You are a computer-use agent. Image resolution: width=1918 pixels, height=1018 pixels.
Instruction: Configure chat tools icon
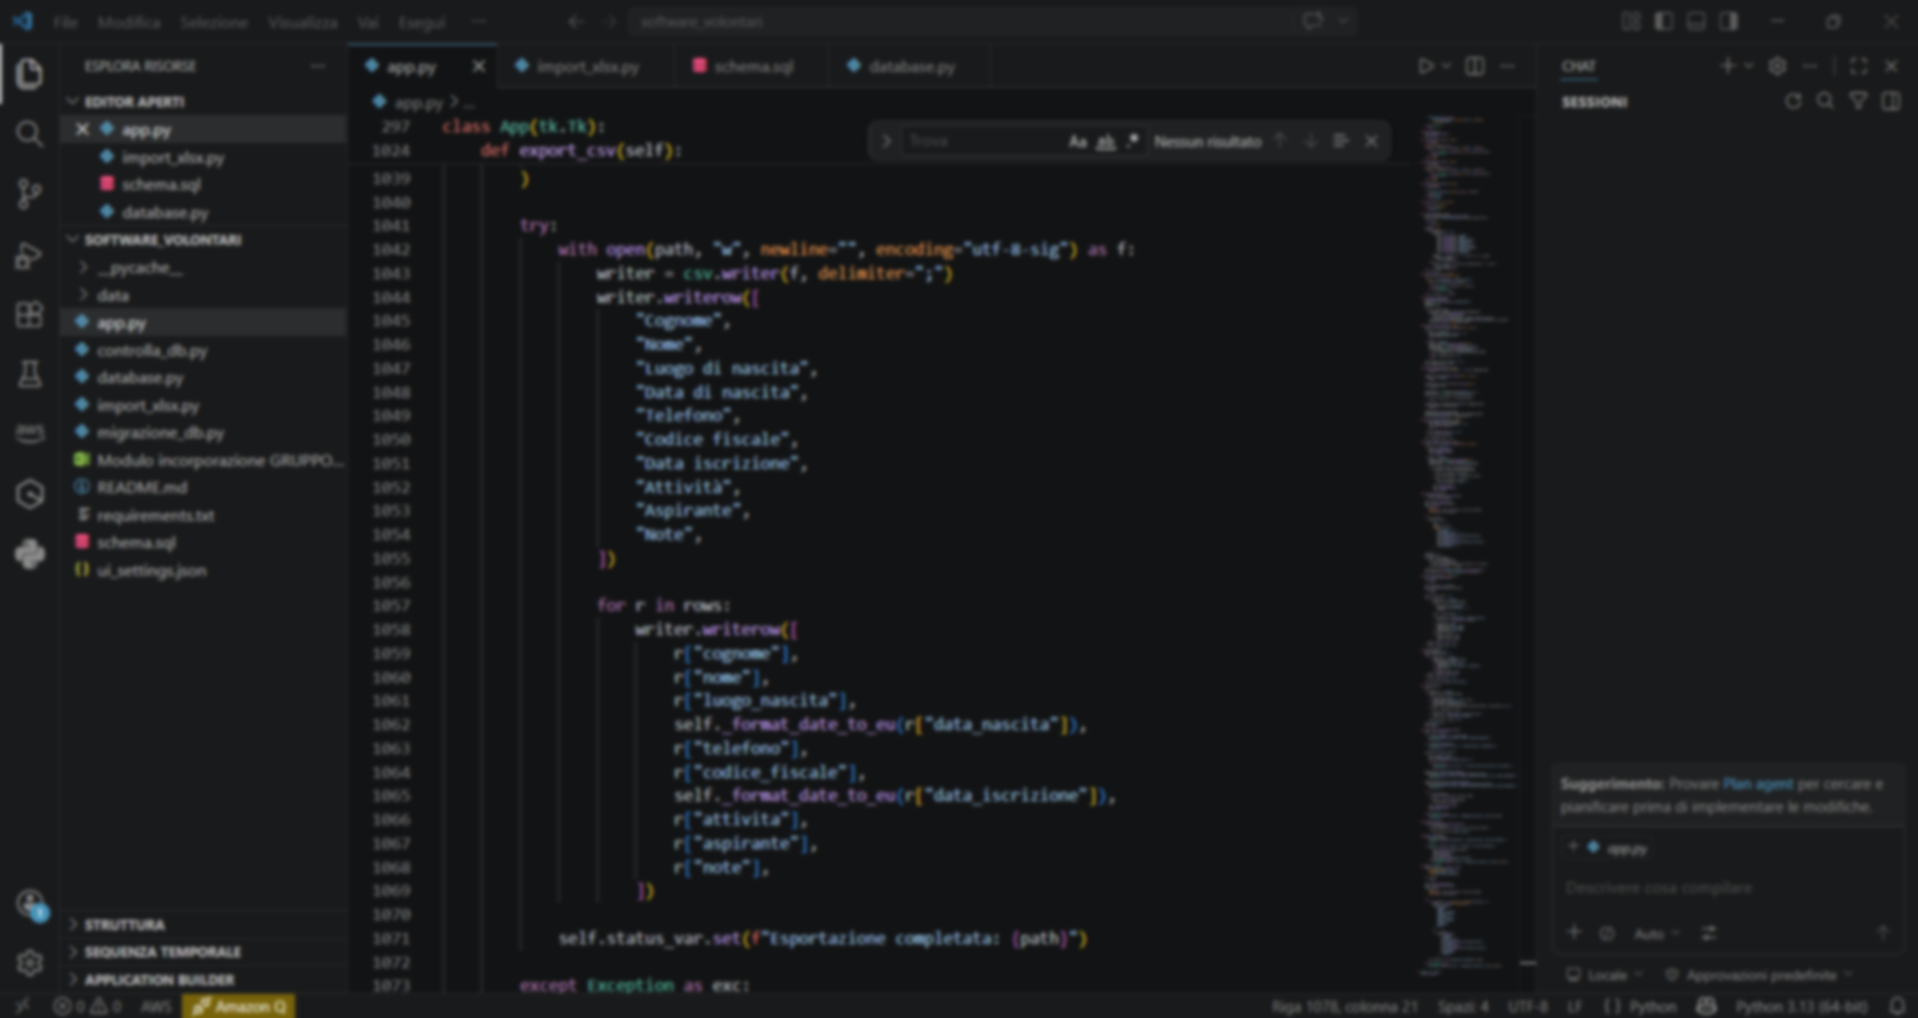pos(1709,933)
